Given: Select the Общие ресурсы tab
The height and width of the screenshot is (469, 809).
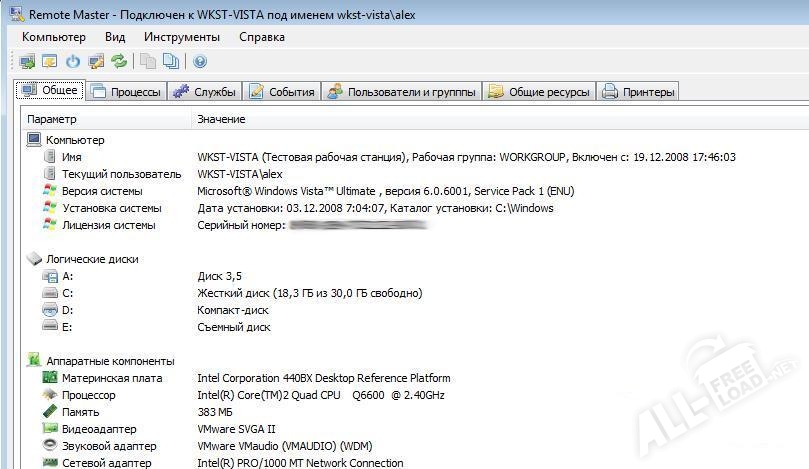Looking at the screenshot, I should [540, 92].
